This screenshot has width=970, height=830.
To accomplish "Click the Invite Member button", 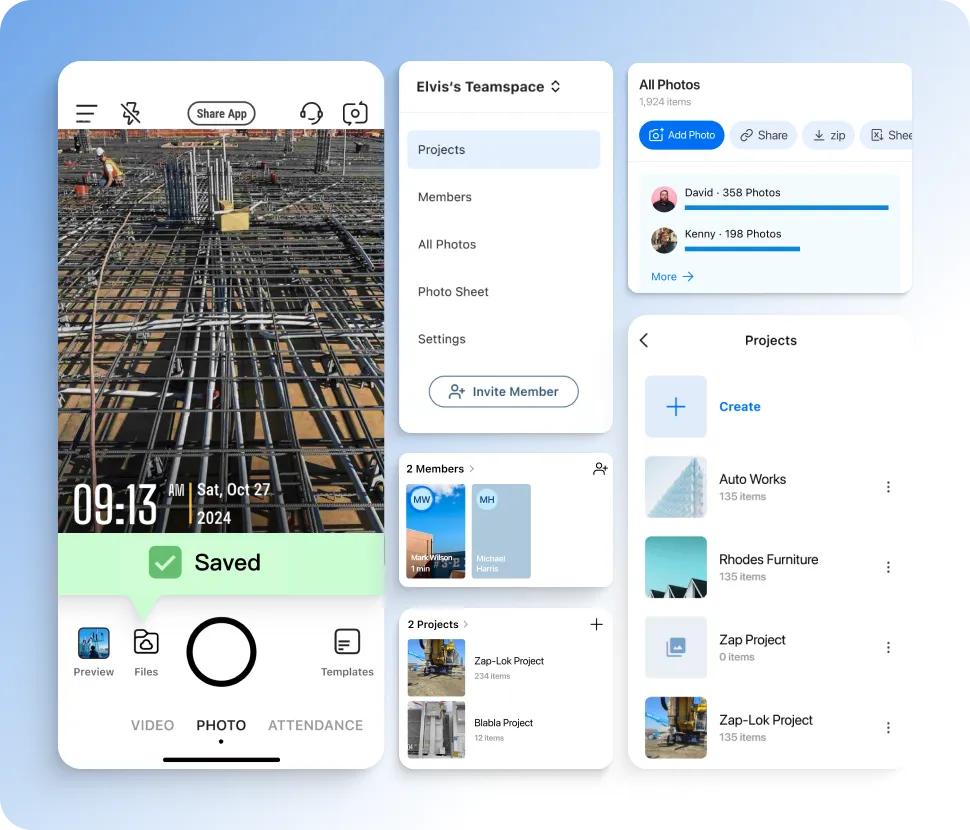I will coord(503,391).
